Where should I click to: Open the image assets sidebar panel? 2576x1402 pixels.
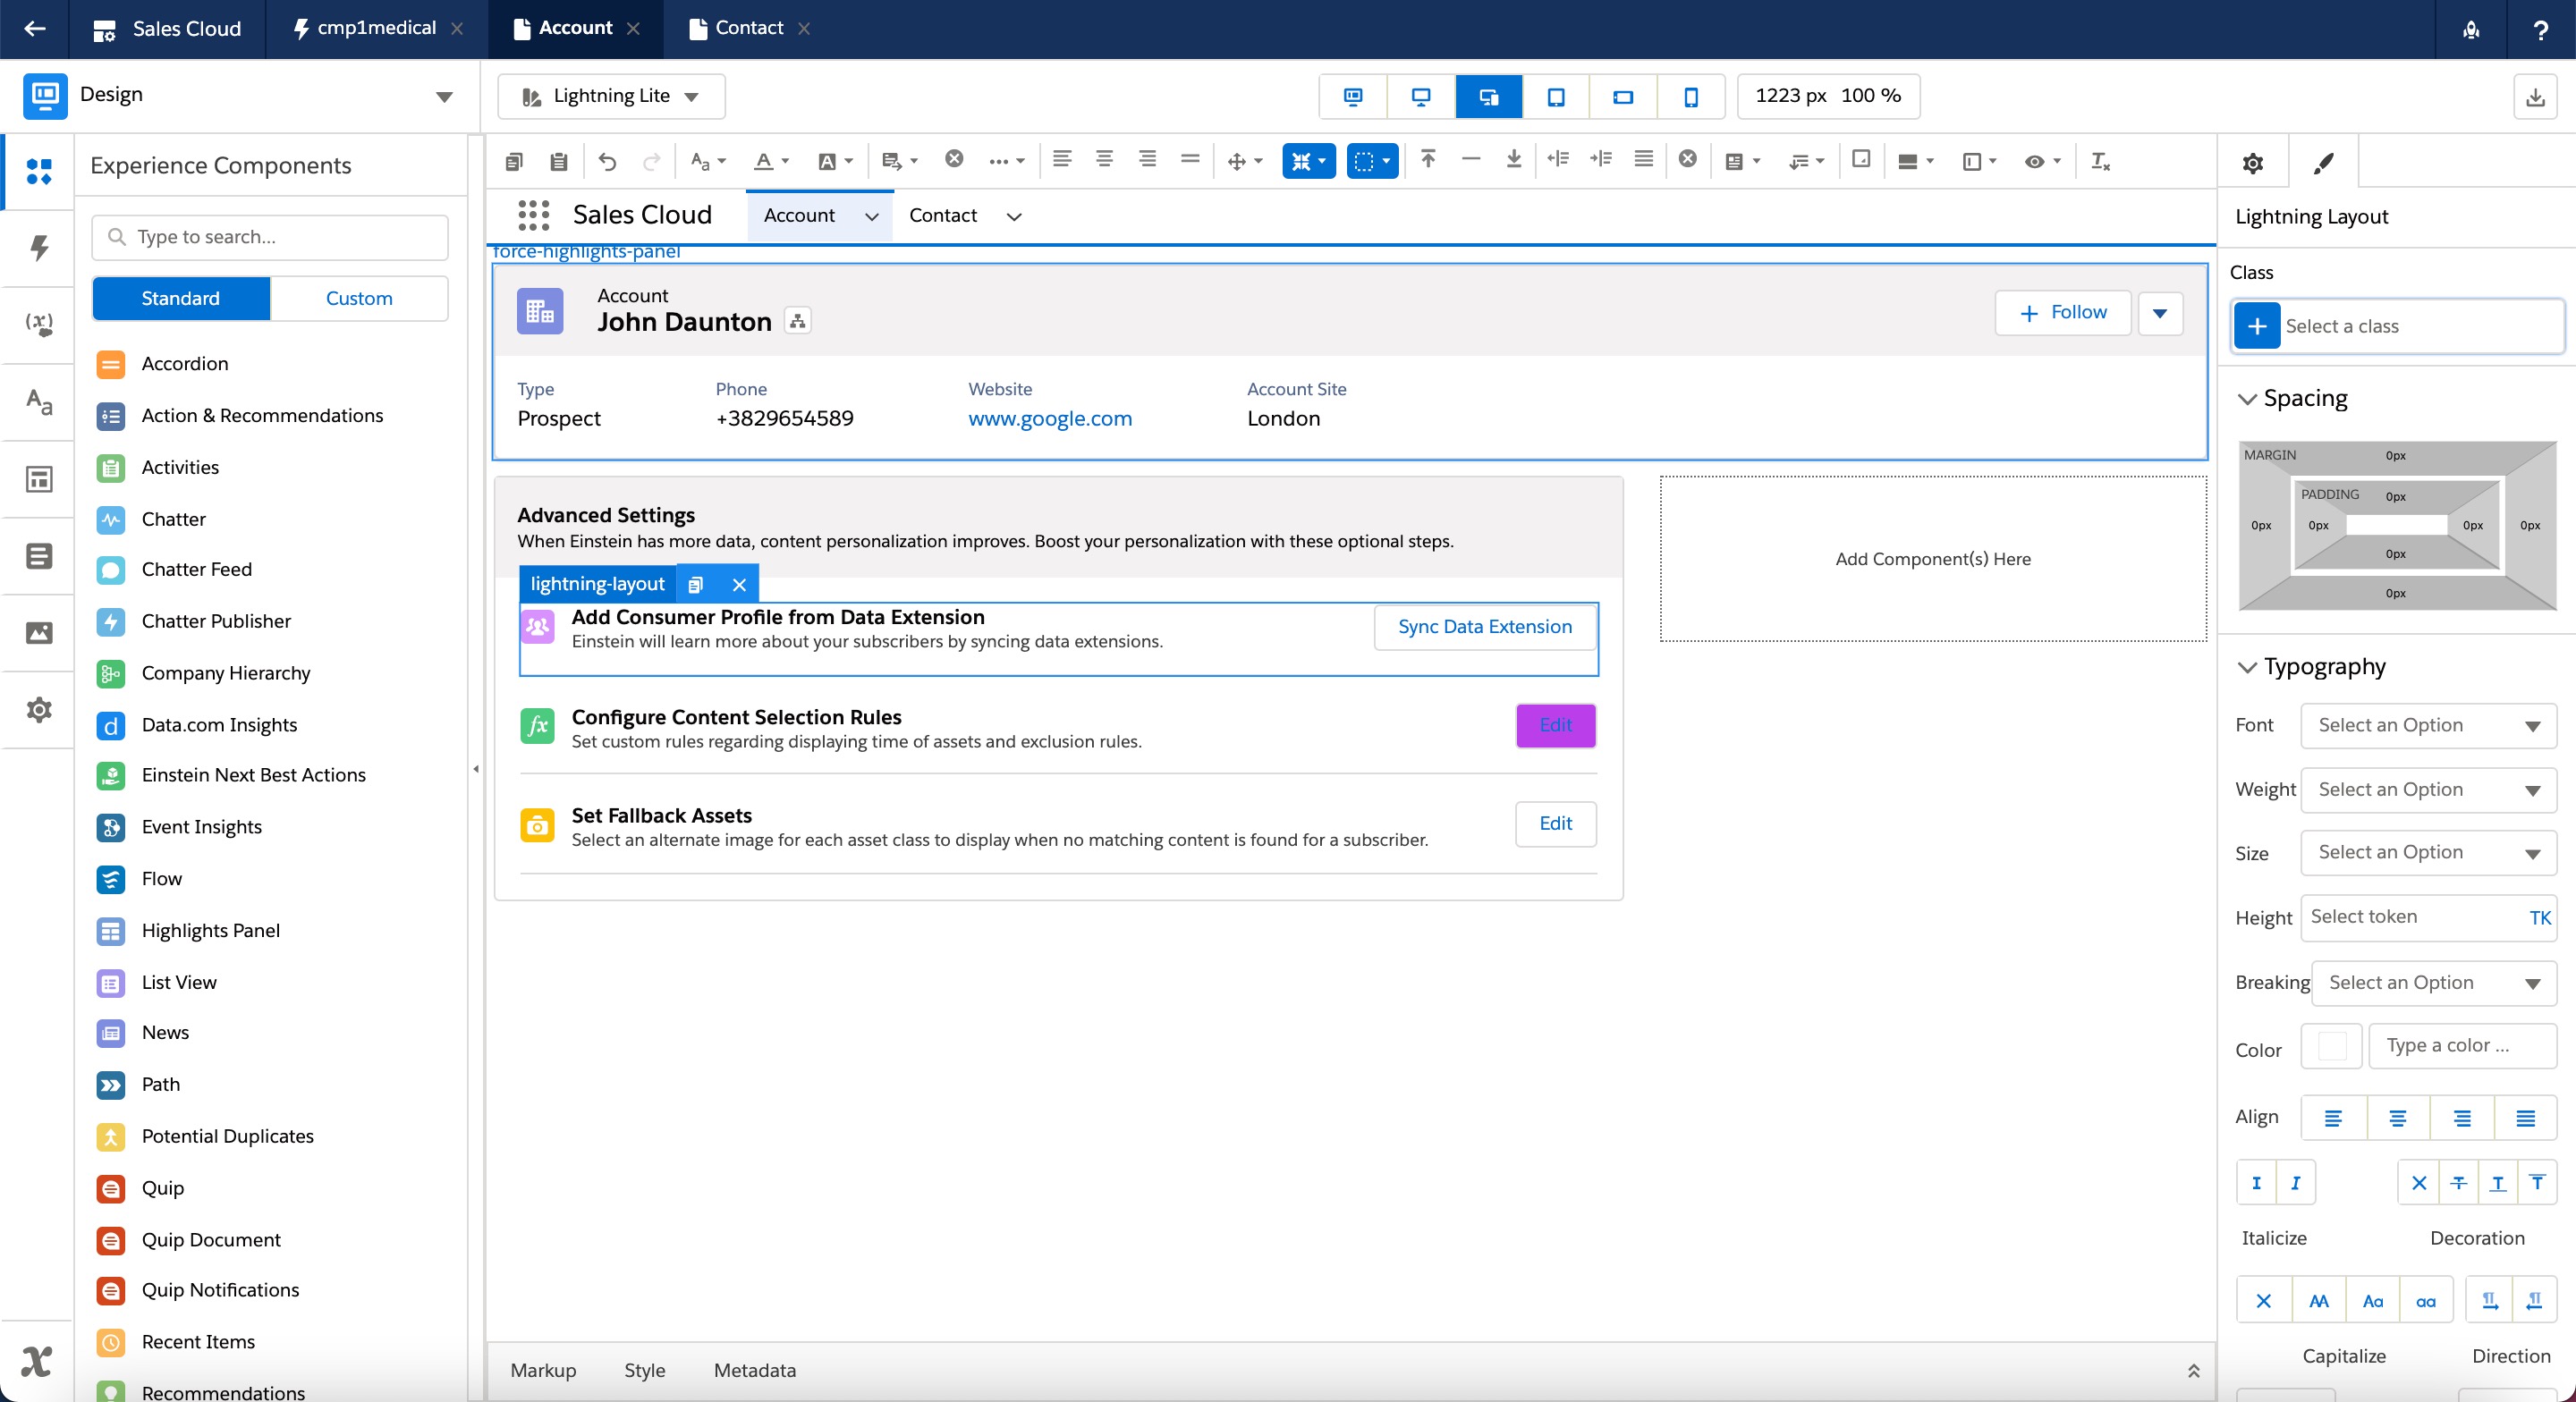pos(39,633)
